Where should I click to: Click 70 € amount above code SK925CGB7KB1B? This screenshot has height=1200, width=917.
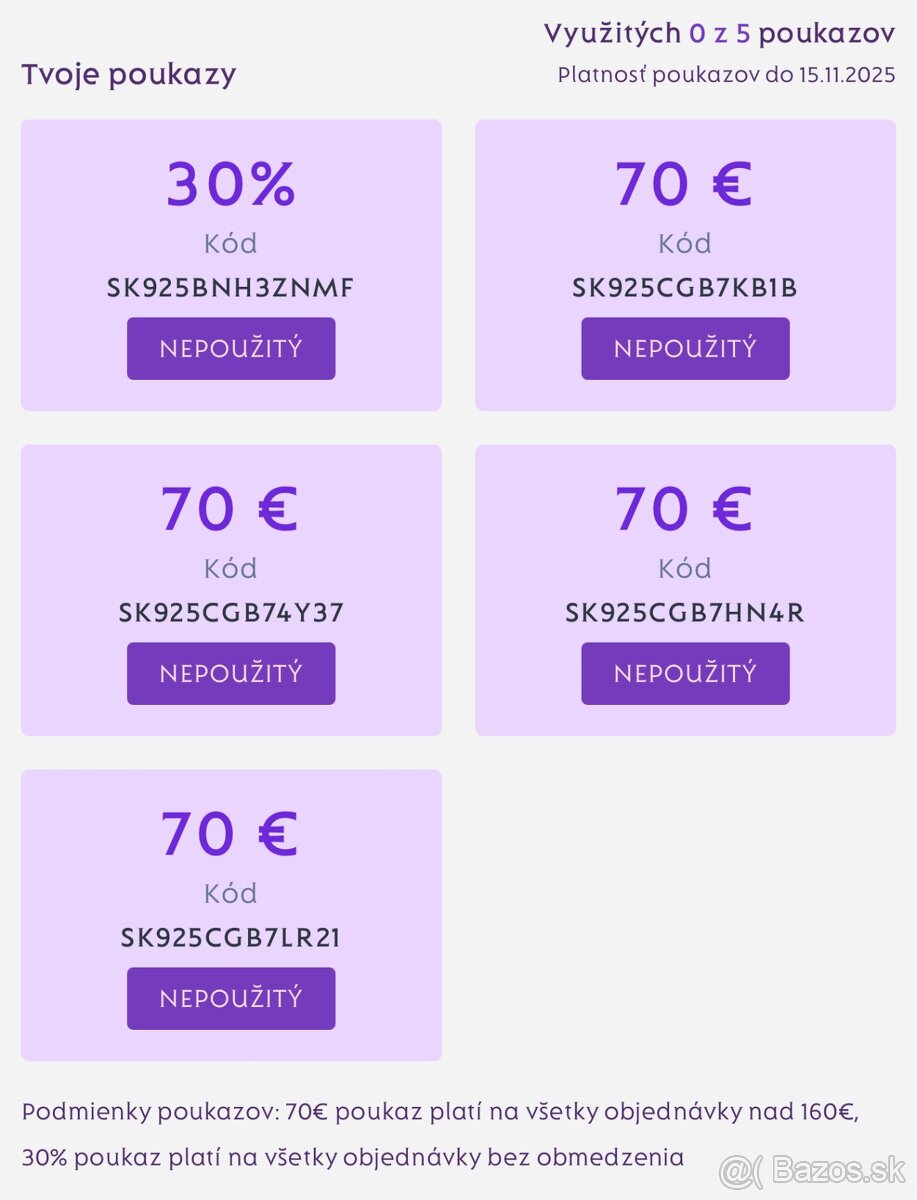point(685,184)
